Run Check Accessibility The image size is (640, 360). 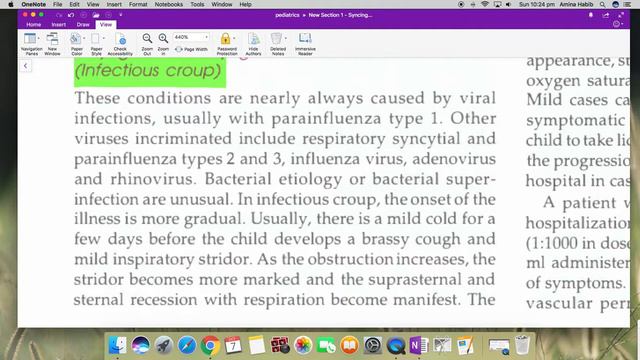click(120, 44)
